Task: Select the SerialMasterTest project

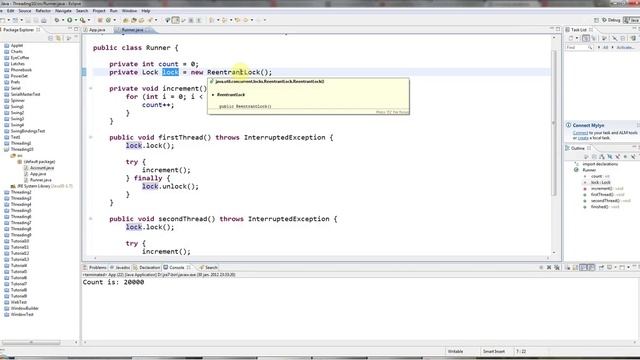Action: 22,94
